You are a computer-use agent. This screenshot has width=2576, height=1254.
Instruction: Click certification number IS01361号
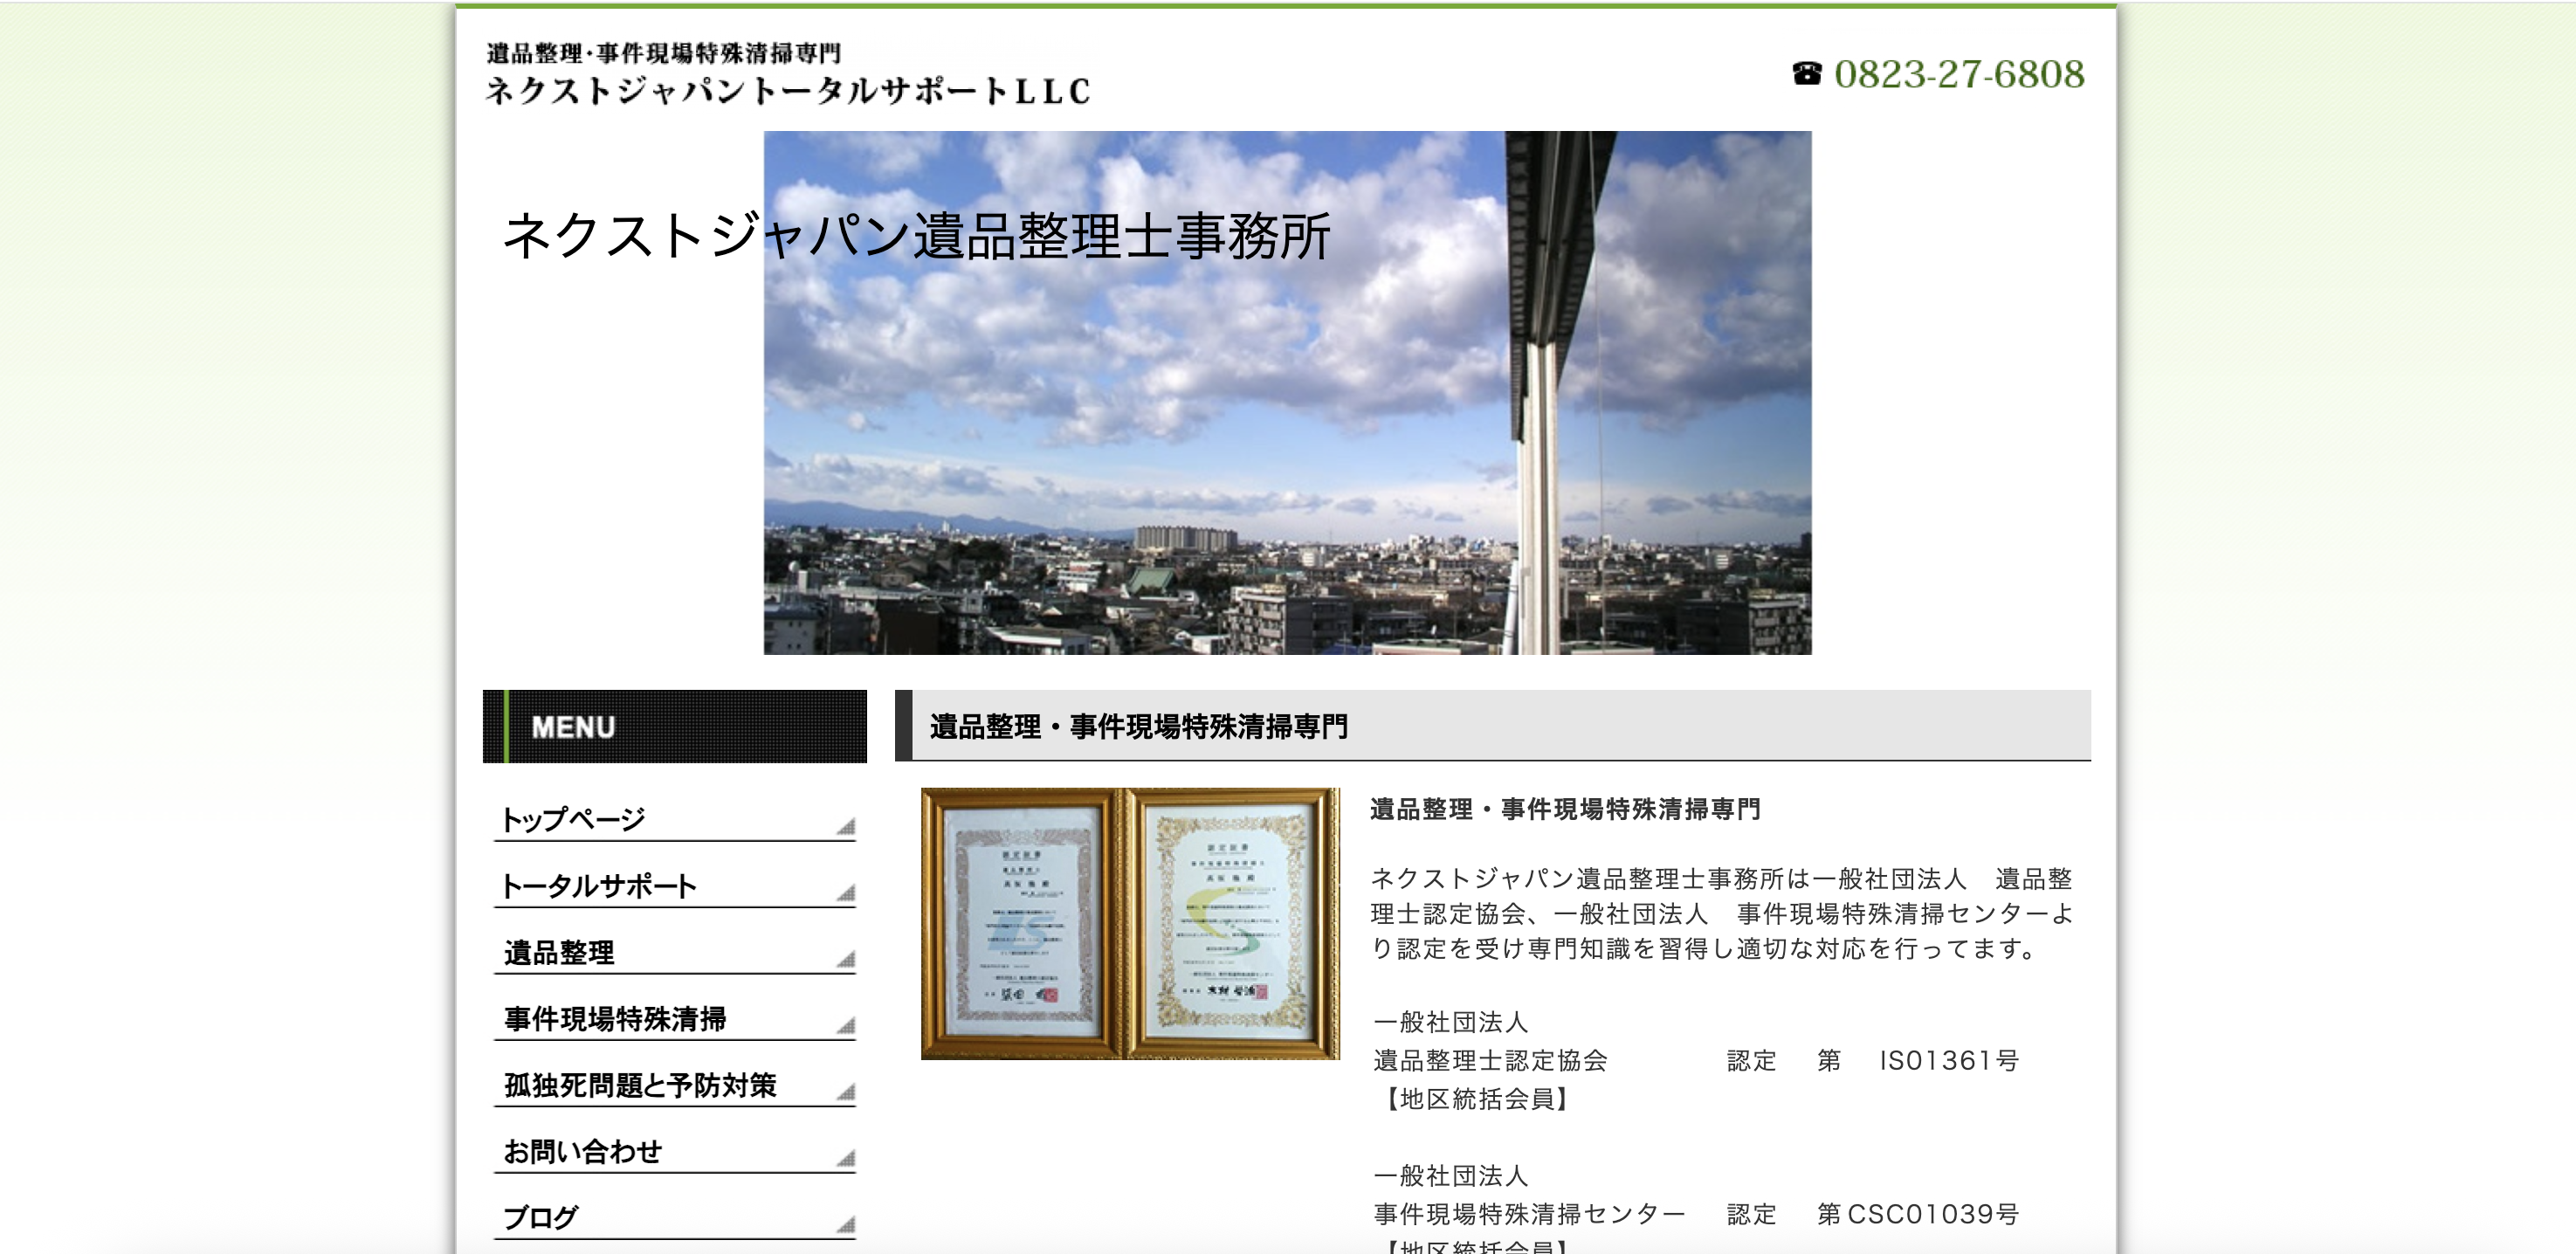(x=1949, y=1060)
